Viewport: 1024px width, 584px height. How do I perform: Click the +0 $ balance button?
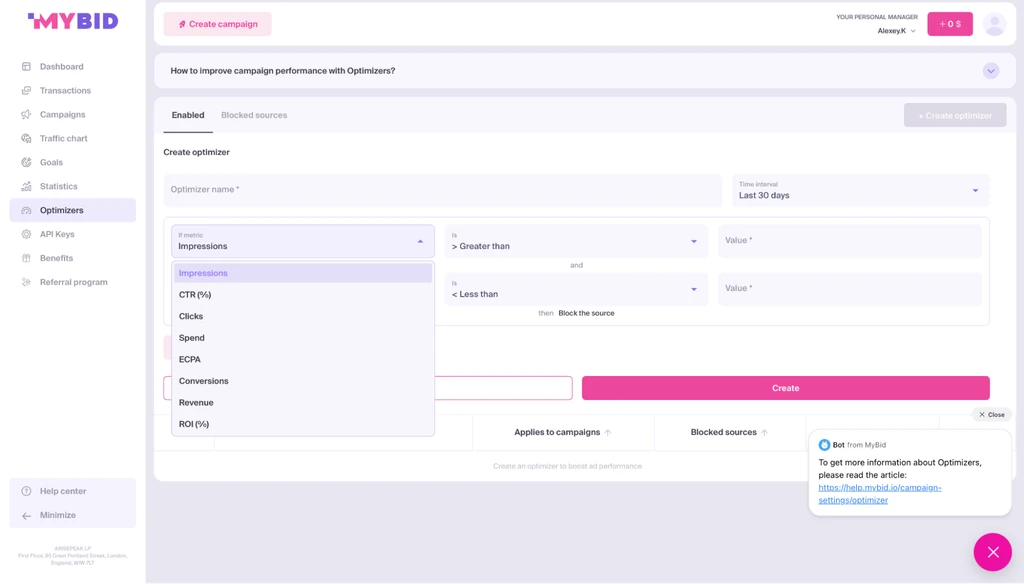[x=950, y=24]
